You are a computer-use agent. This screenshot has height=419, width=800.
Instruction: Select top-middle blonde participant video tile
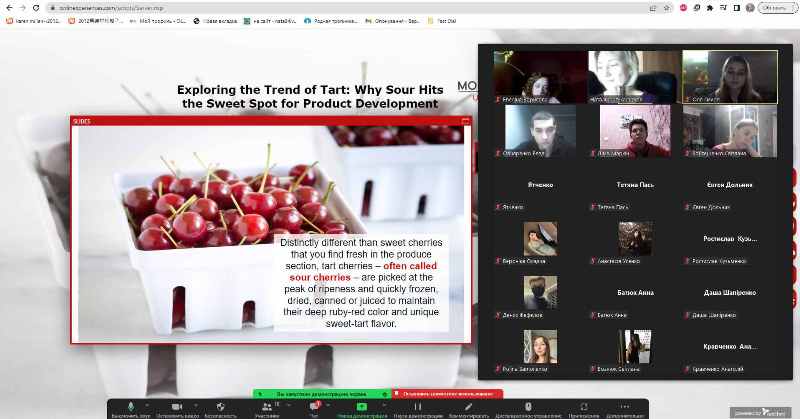[635, 77]
